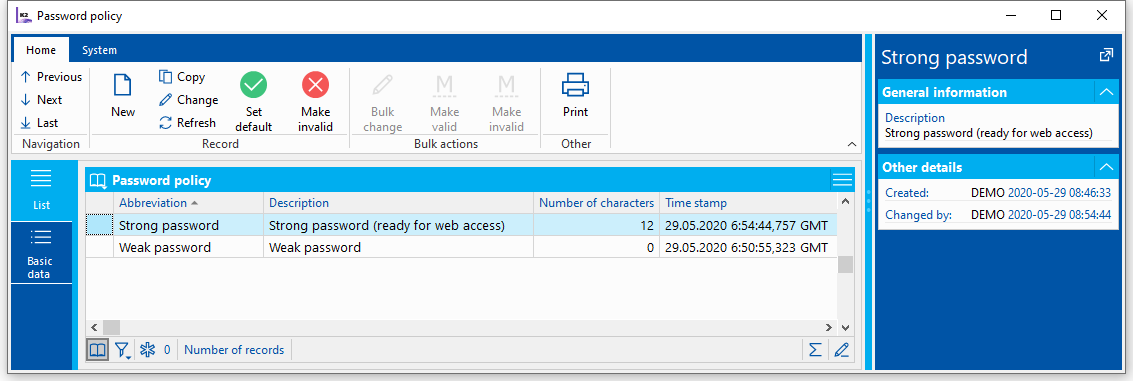Viewport: 1133px width, 381px height.
Task: Switch to the System ribbon tab
Action: 99,50
